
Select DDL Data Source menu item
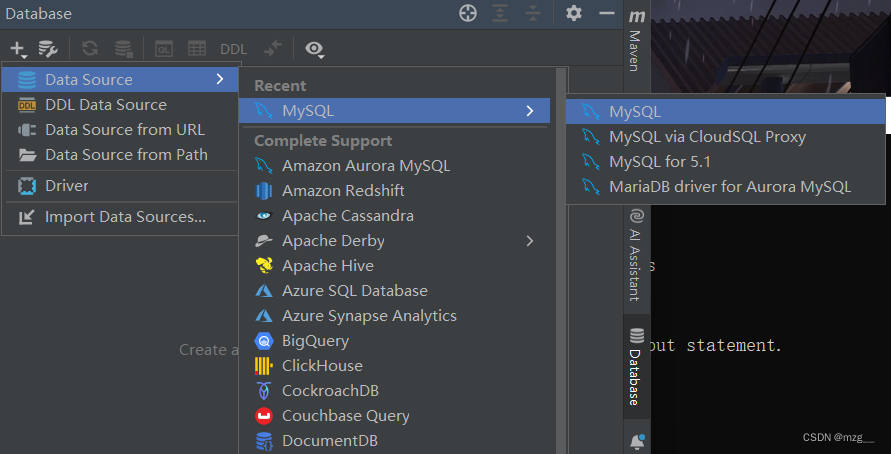(120, 105)
